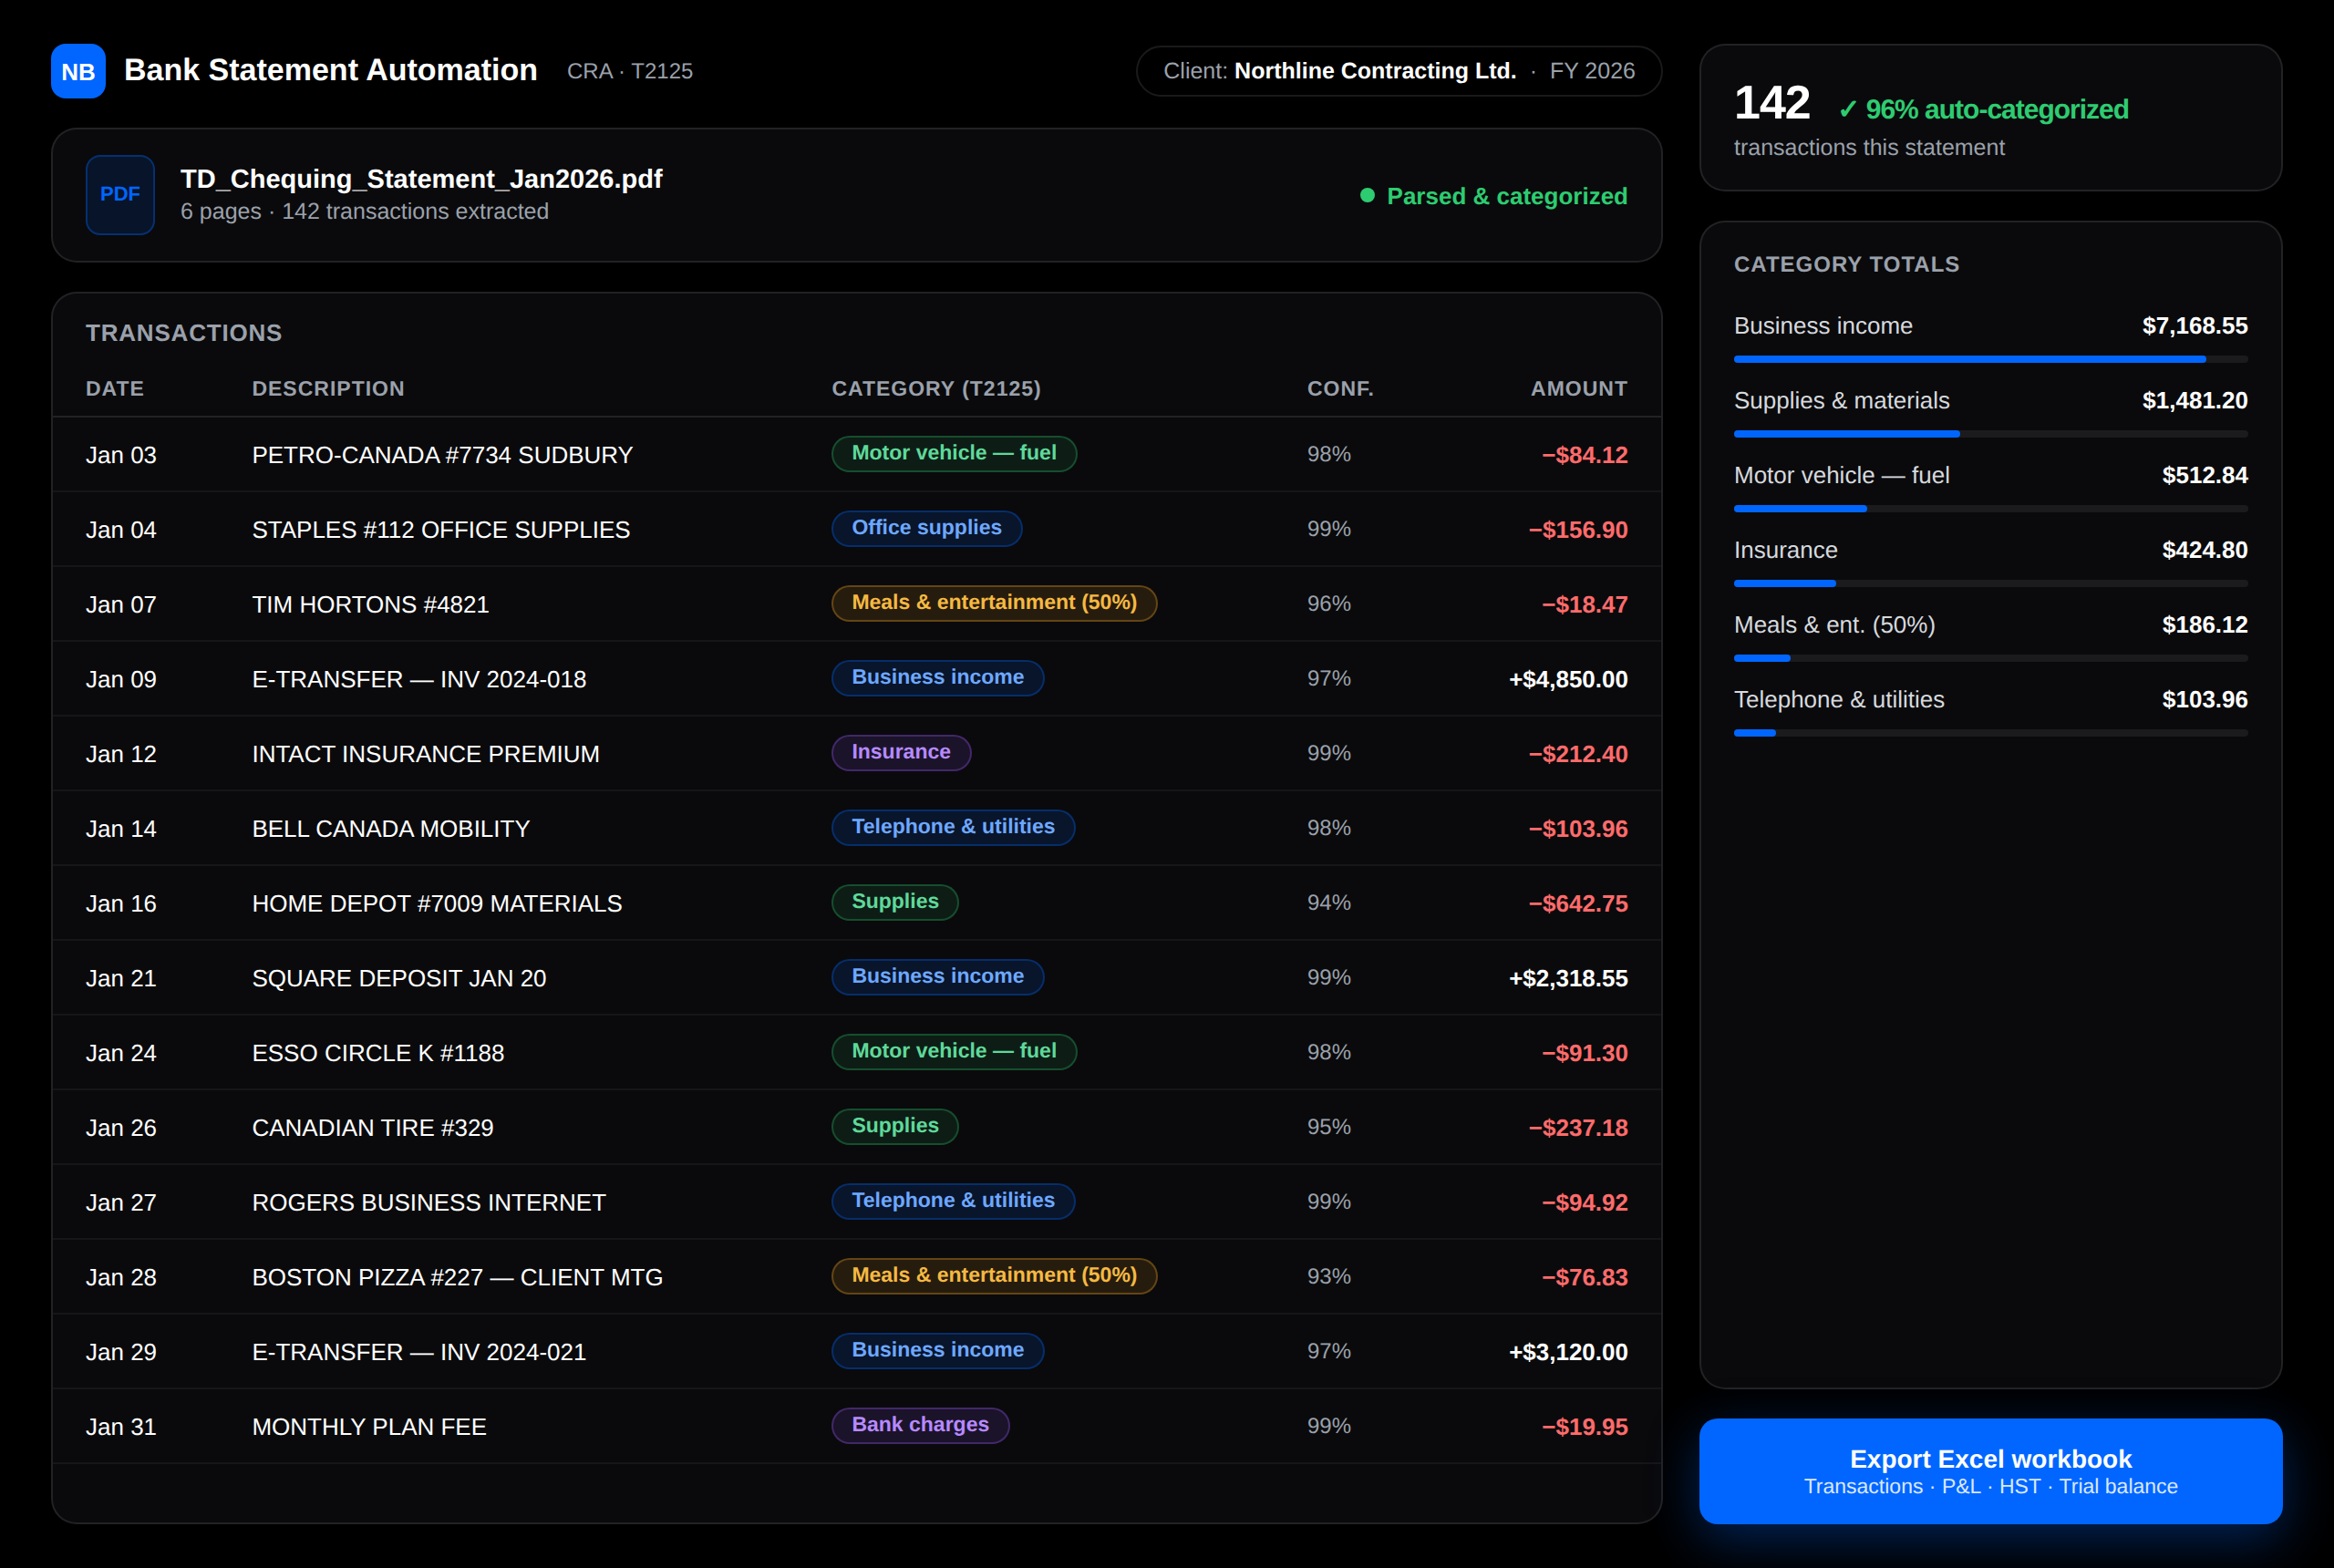Click the Insurance tag for INTACT INSURANCE
The image size is (2334, 1568).
click(901, 752)
